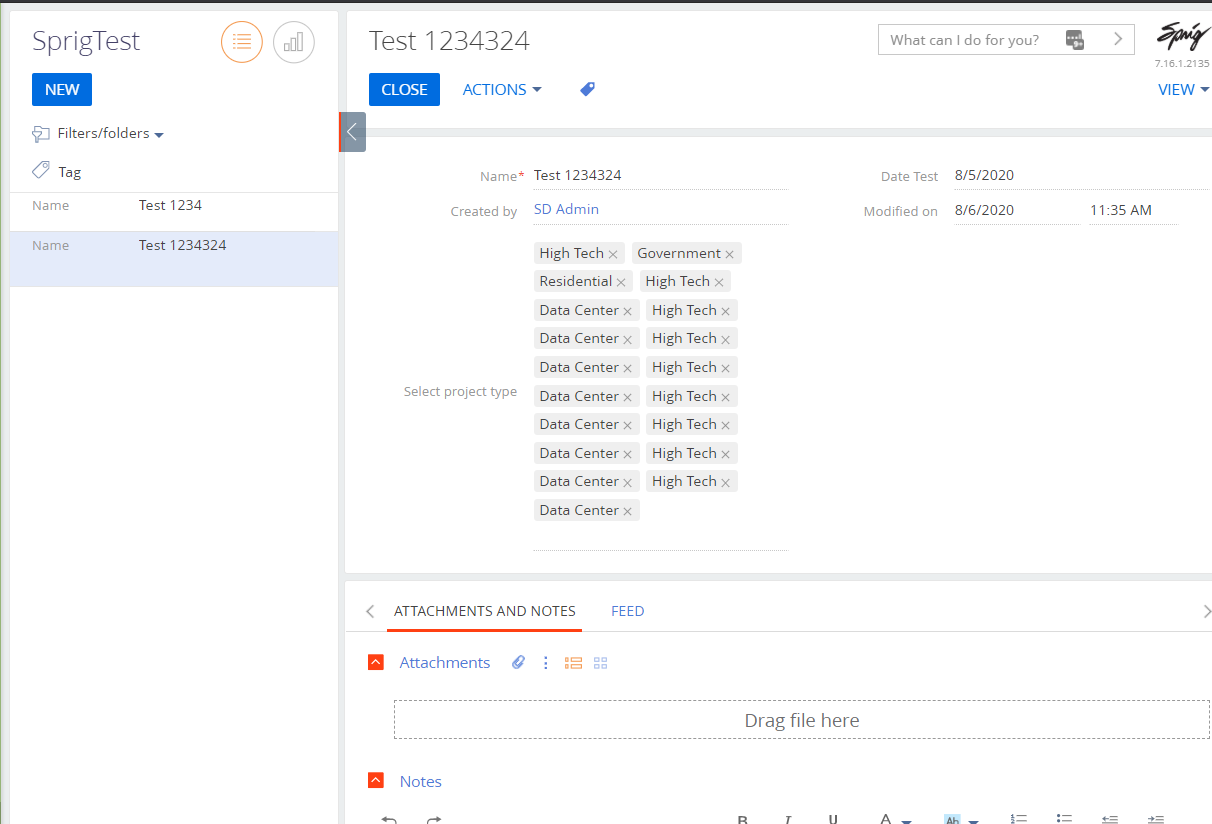Expand Filters/folders menu

tap(110, 133)
